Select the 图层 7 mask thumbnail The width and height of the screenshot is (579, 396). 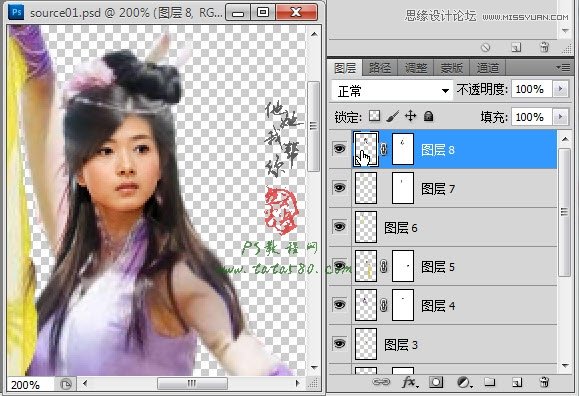(x=402, y=188)
